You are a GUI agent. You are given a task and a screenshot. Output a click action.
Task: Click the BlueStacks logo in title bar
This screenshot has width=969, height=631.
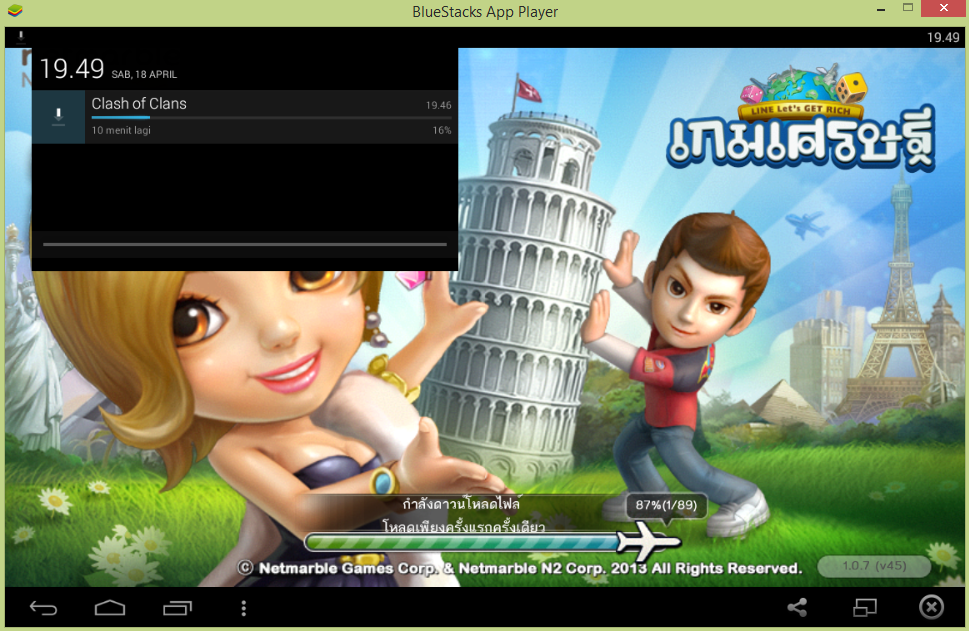pyautogui.click(x=15, y=11)
